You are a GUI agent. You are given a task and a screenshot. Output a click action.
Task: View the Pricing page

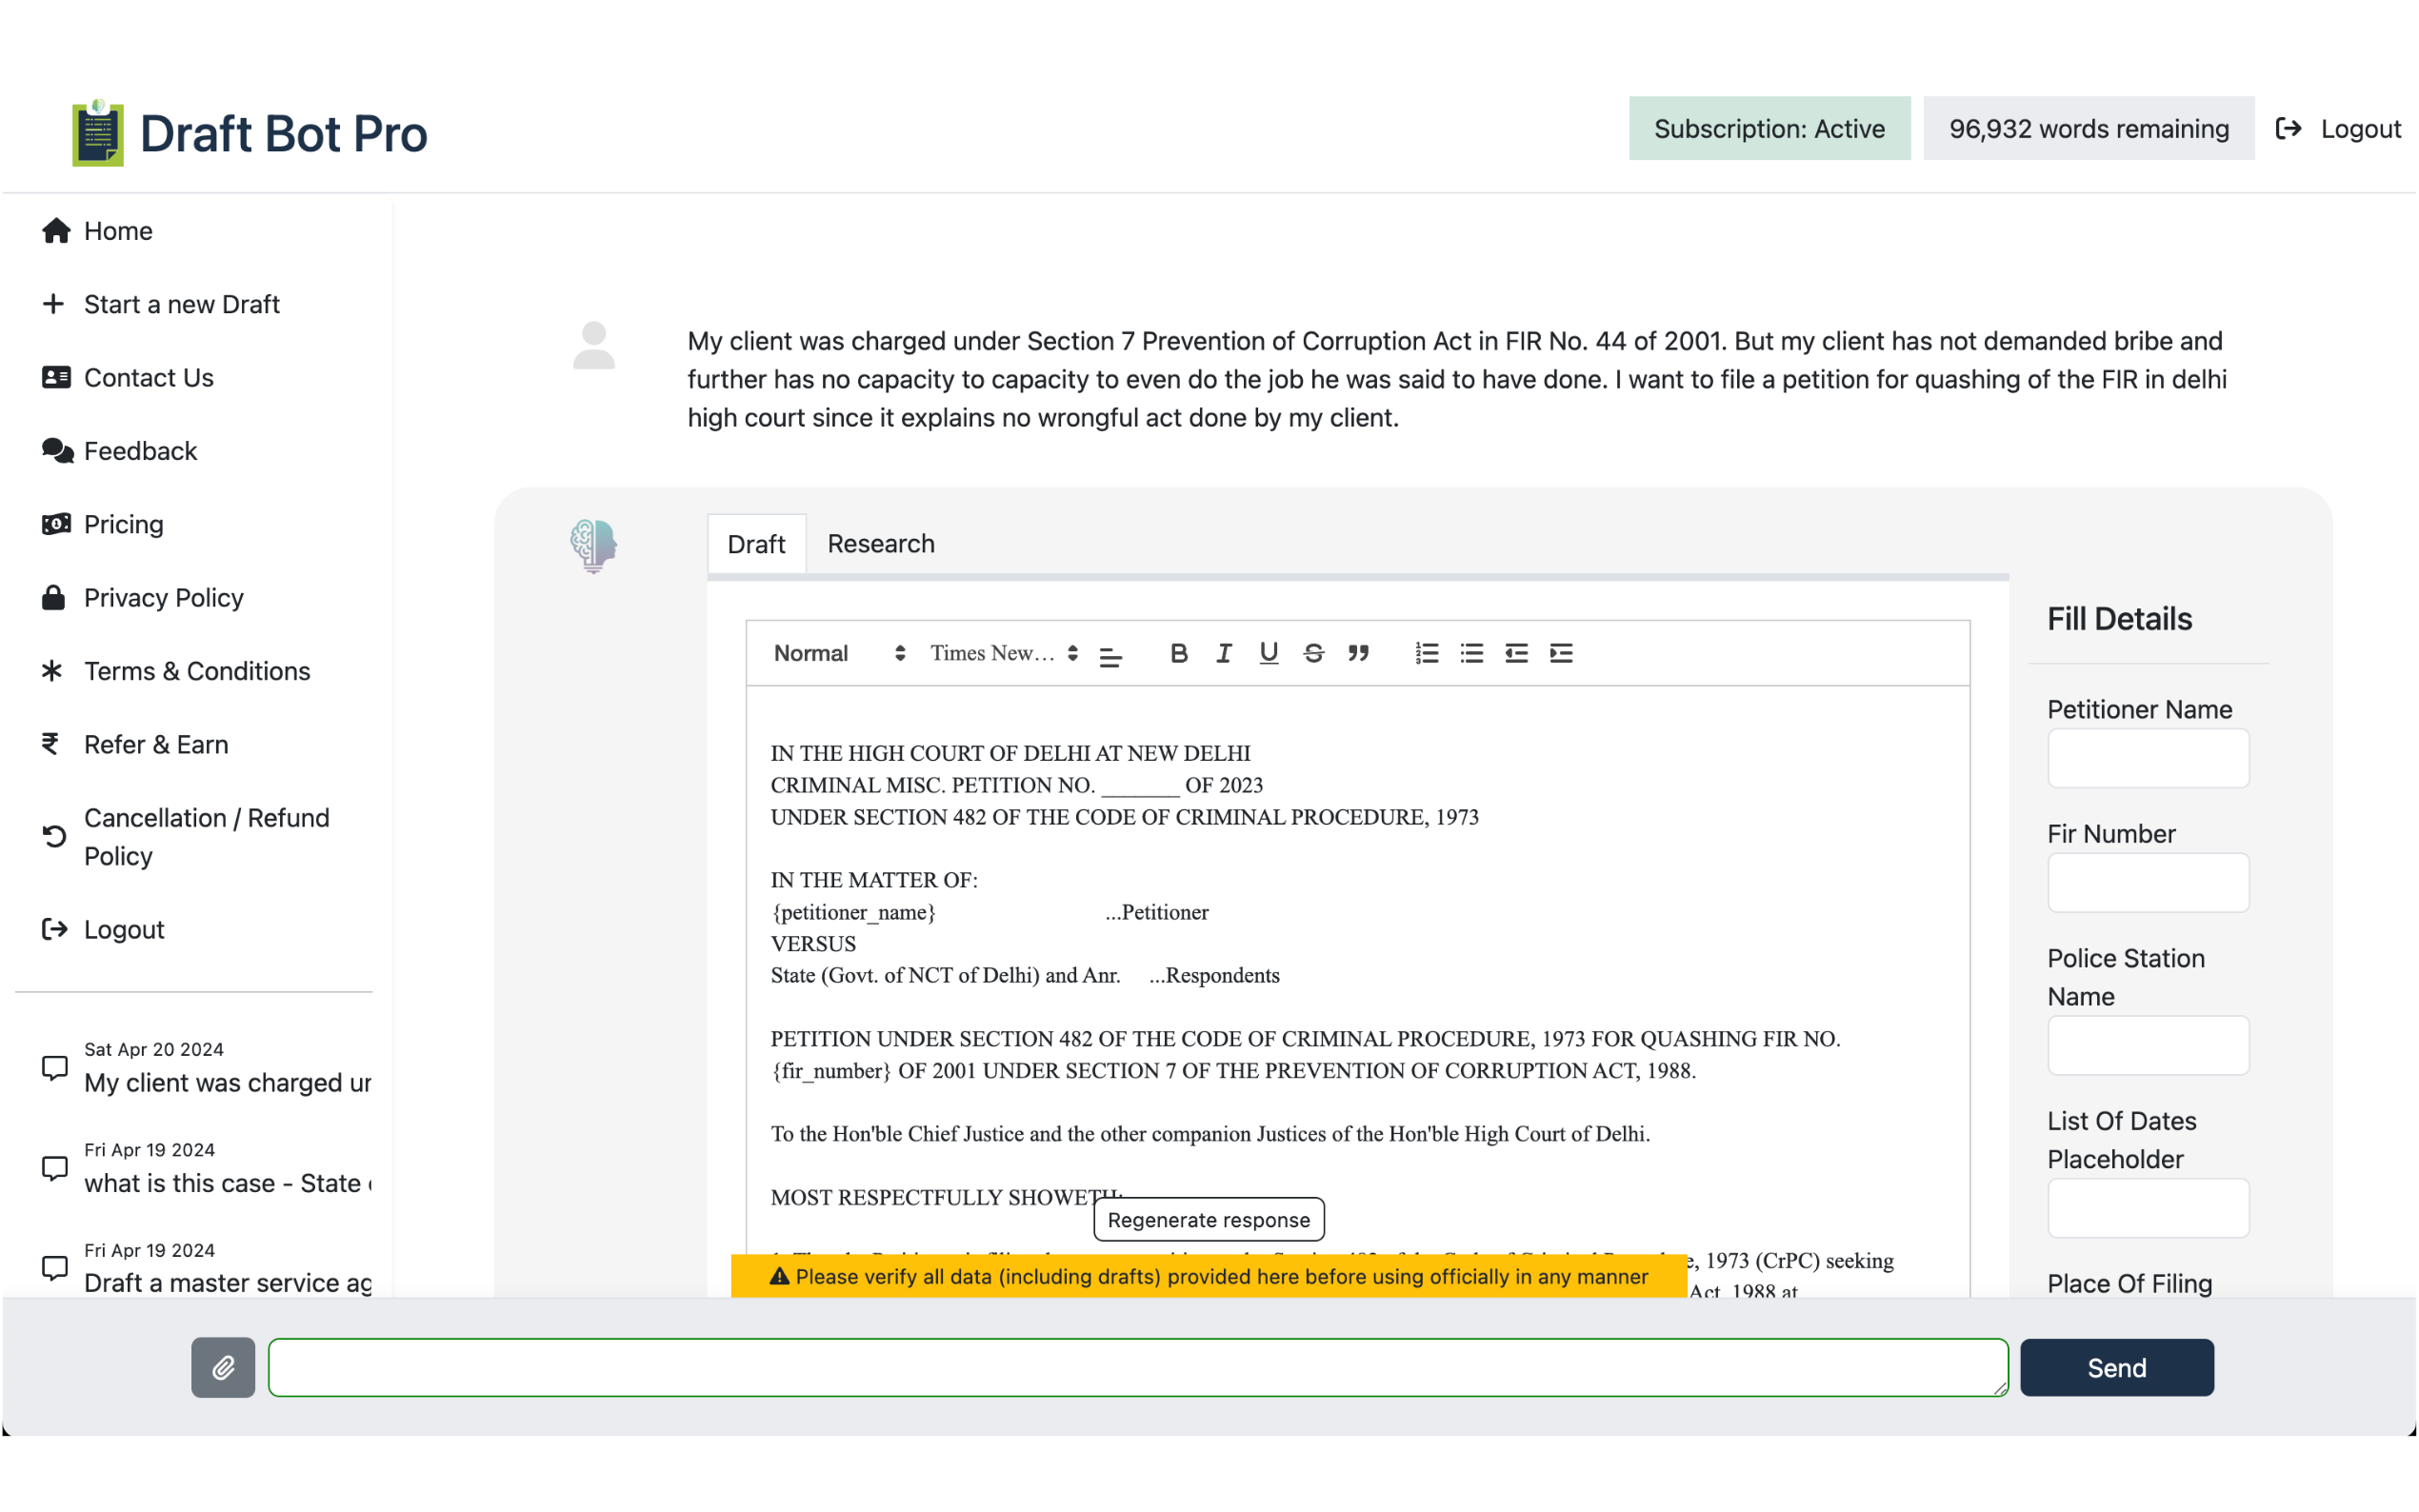124,524
